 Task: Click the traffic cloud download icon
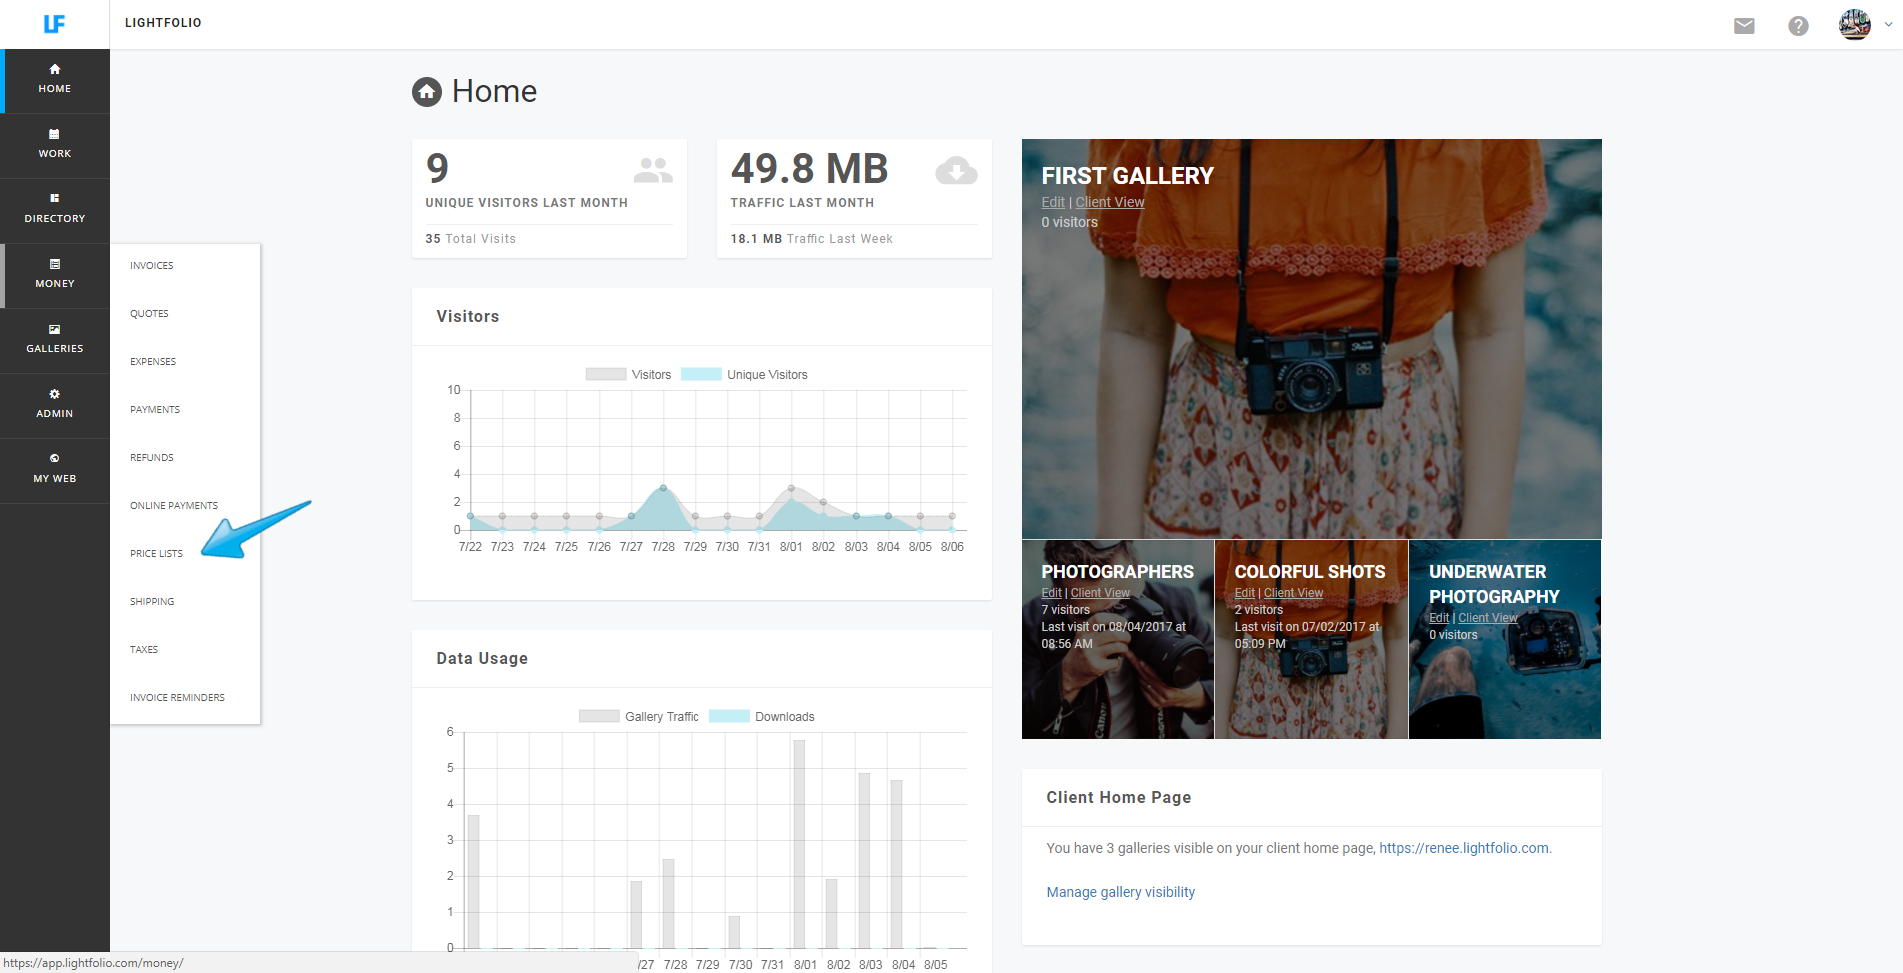click(x=956, y=170)
